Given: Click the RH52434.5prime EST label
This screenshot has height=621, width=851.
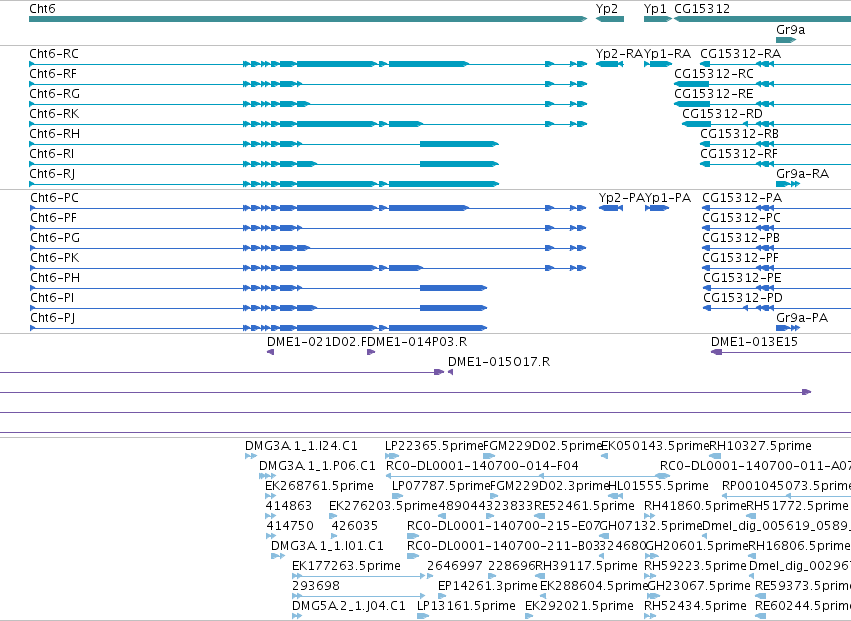Looking at the screenshot, I should tap(695, 606).
